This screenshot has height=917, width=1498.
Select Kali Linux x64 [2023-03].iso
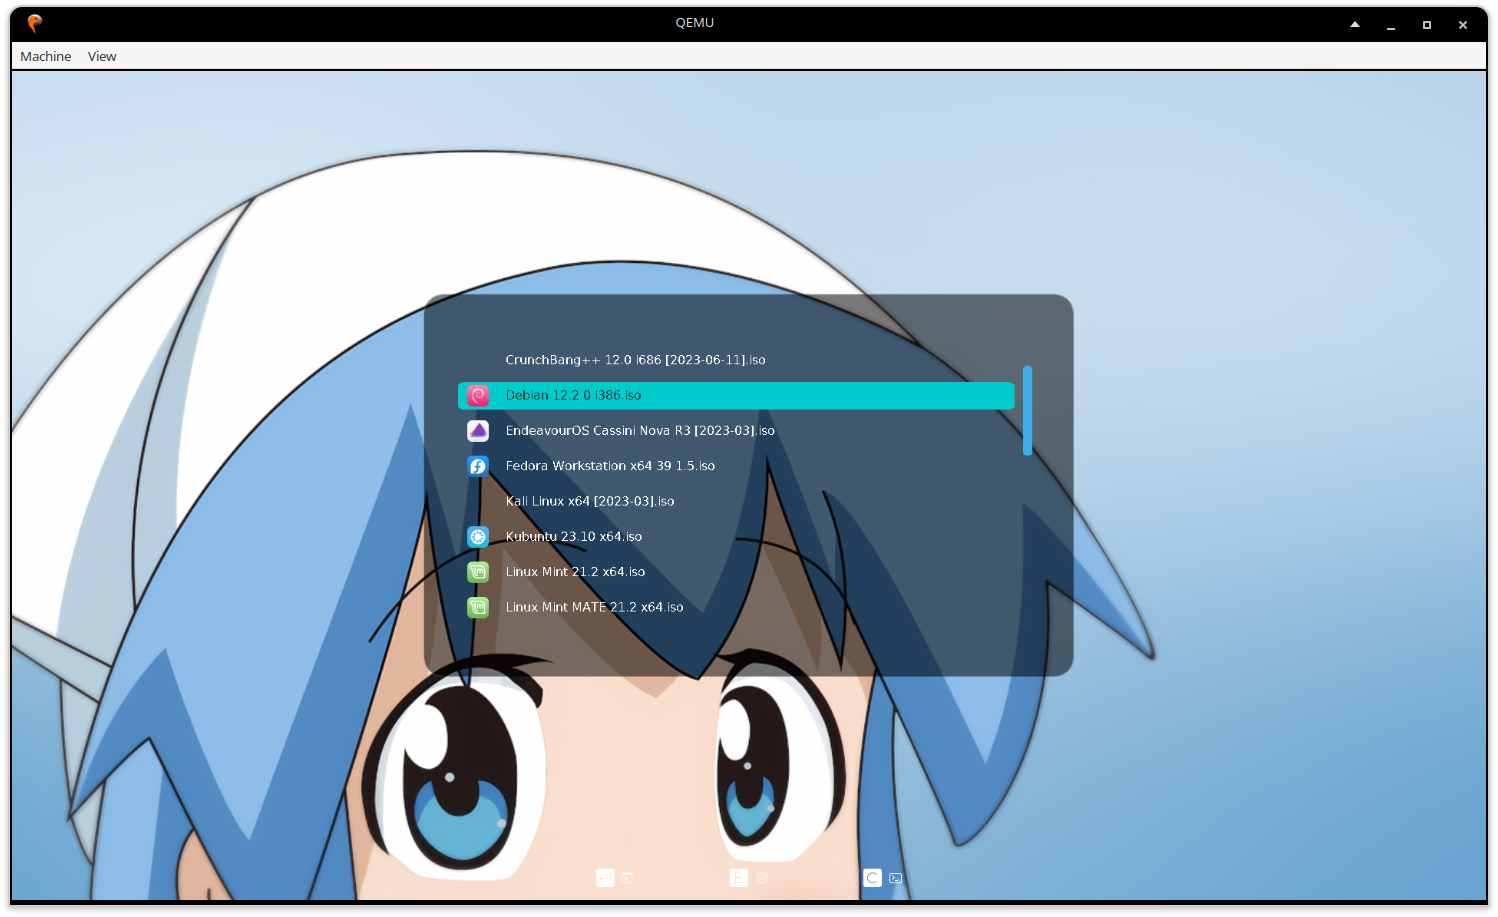[x=590, y=501]
